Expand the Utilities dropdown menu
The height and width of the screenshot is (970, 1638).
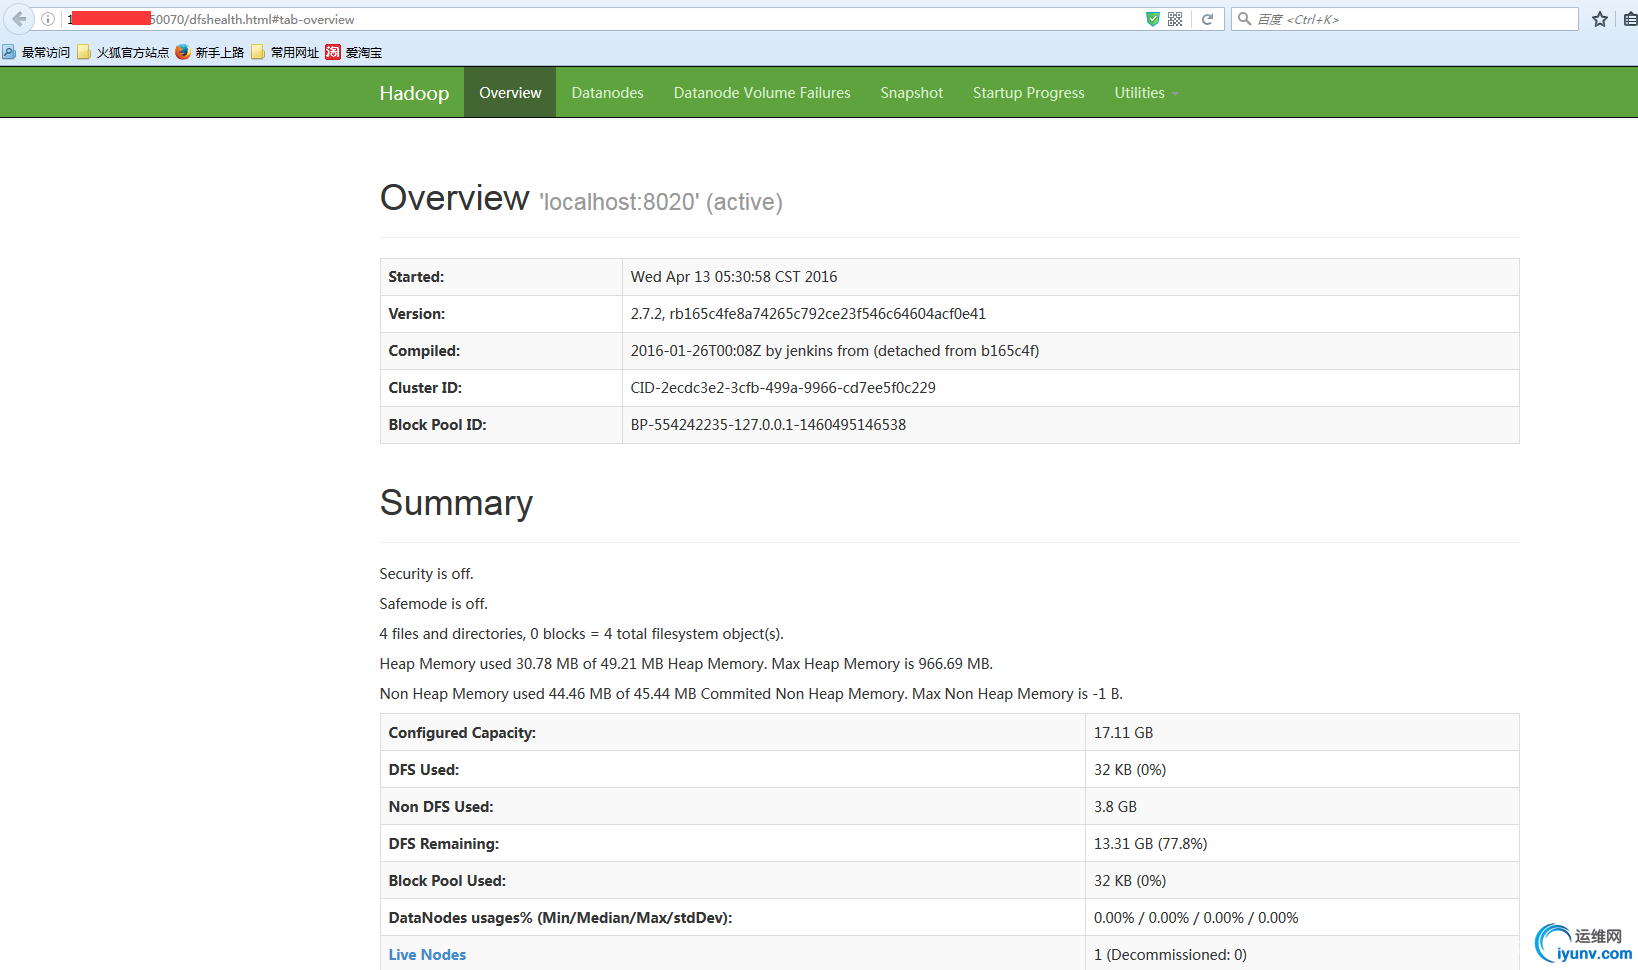click(x=1146, y=93)
